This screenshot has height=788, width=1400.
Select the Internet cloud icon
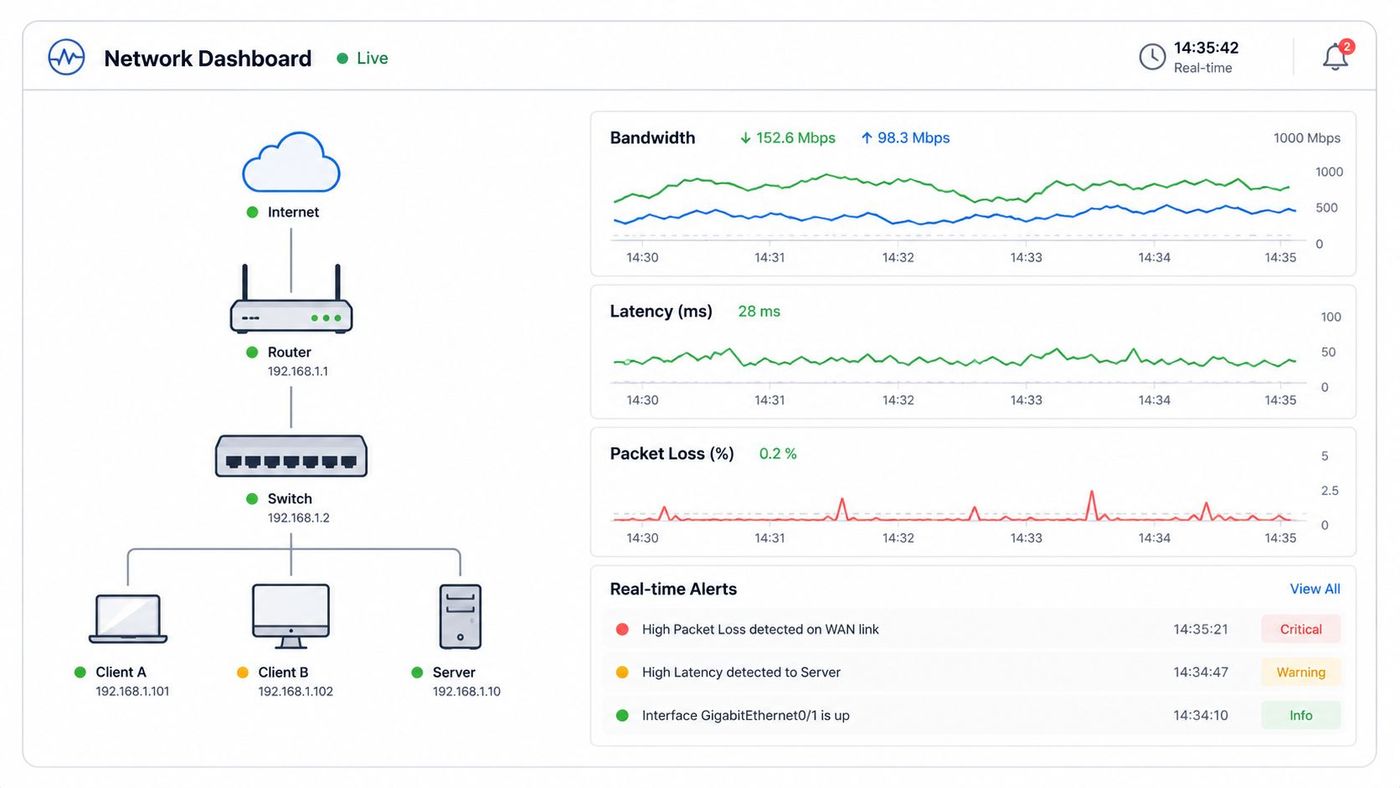[x=291, y=162]
